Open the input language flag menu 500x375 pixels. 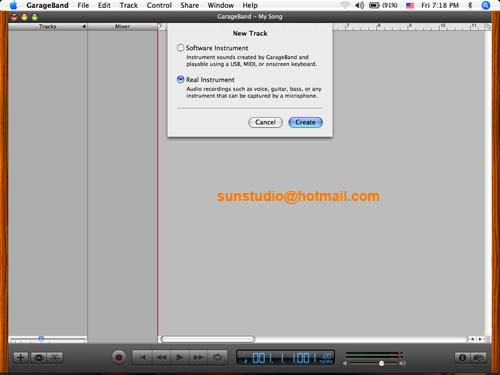410,6
